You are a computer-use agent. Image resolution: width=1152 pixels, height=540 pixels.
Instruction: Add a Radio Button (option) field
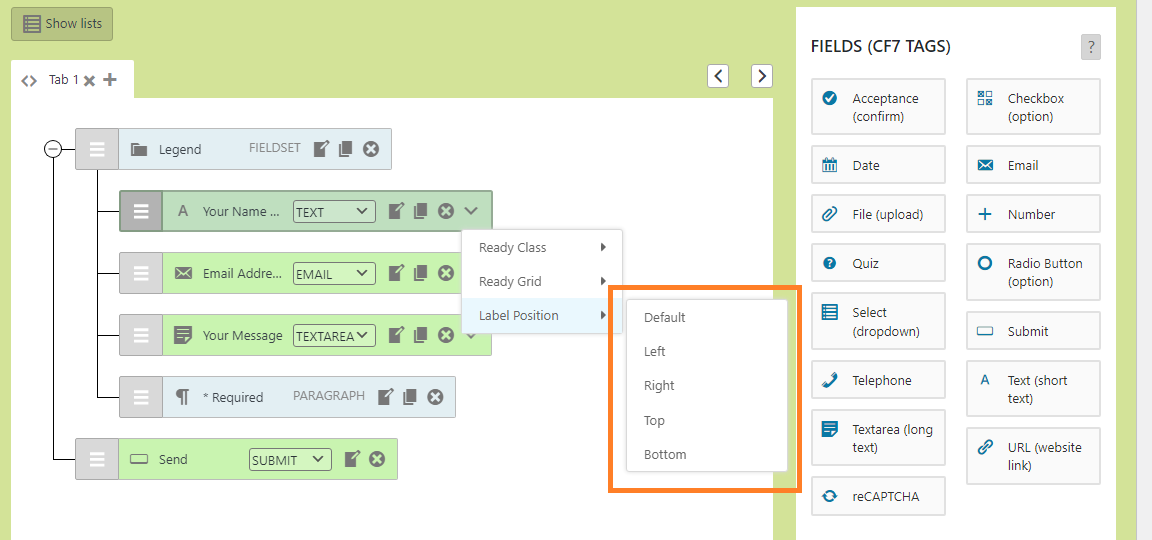point(1033,272)
